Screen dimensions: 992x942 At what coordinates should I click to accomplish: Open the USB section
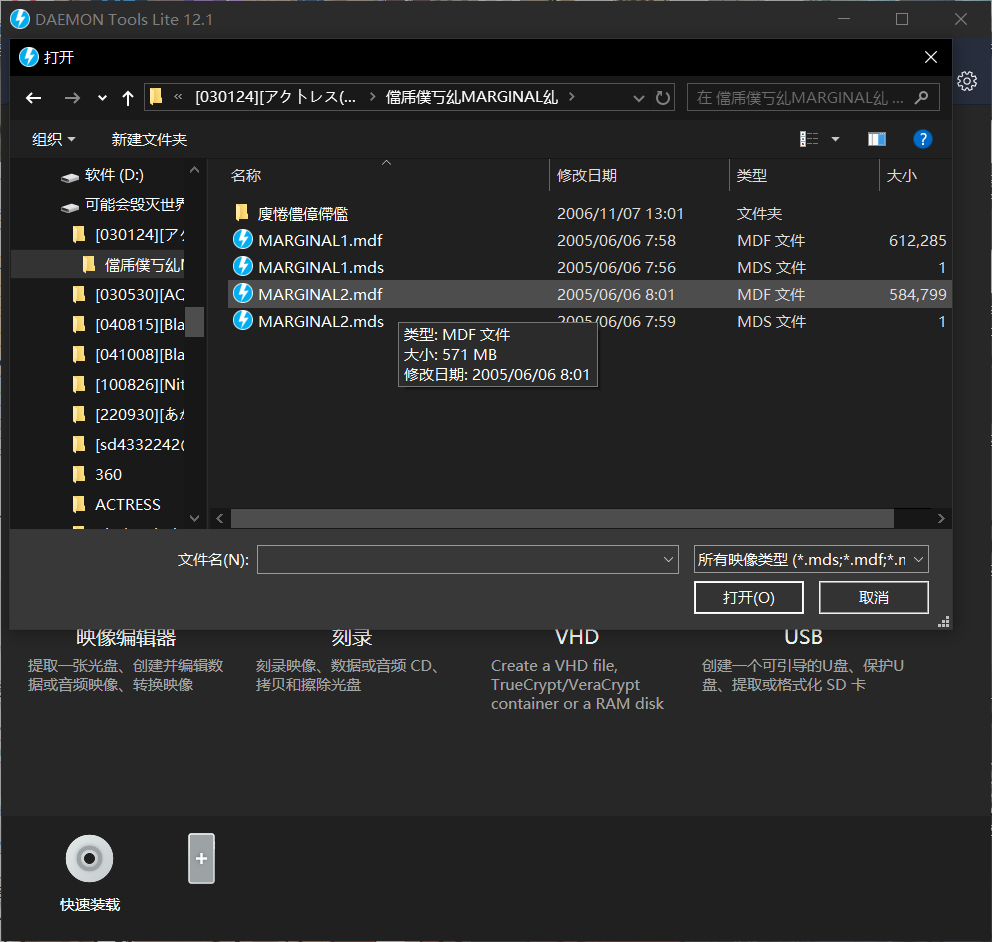[x=803, y=637]
